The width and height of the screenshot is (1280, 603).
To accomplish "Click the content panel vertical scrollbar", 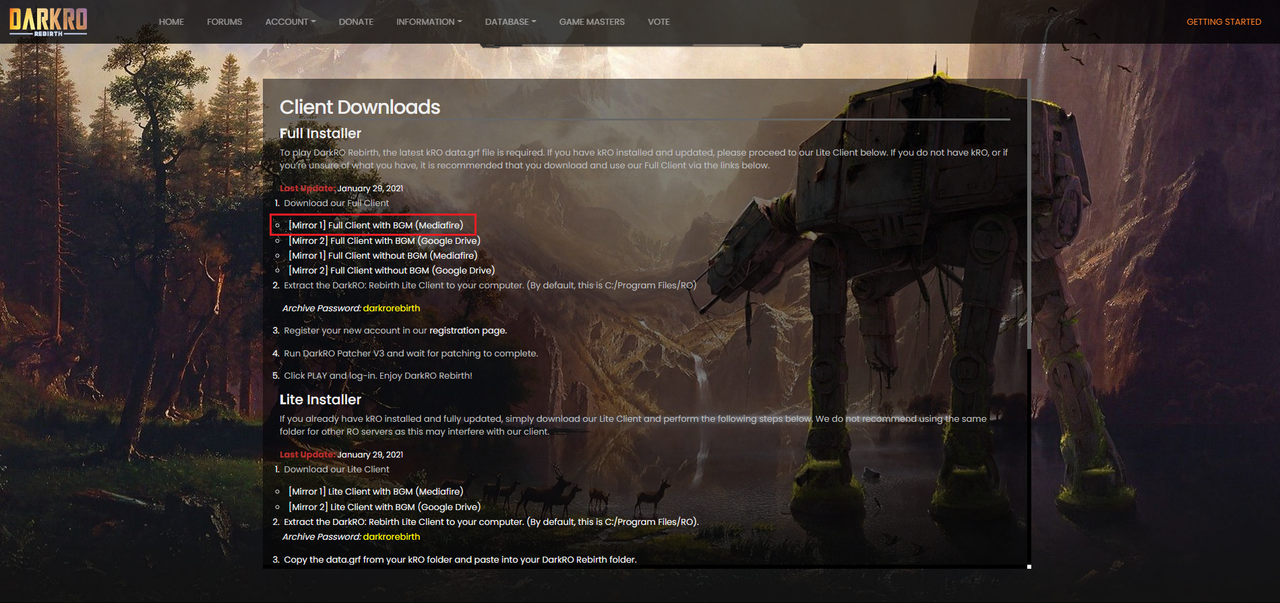I will tap(1029, 214).
